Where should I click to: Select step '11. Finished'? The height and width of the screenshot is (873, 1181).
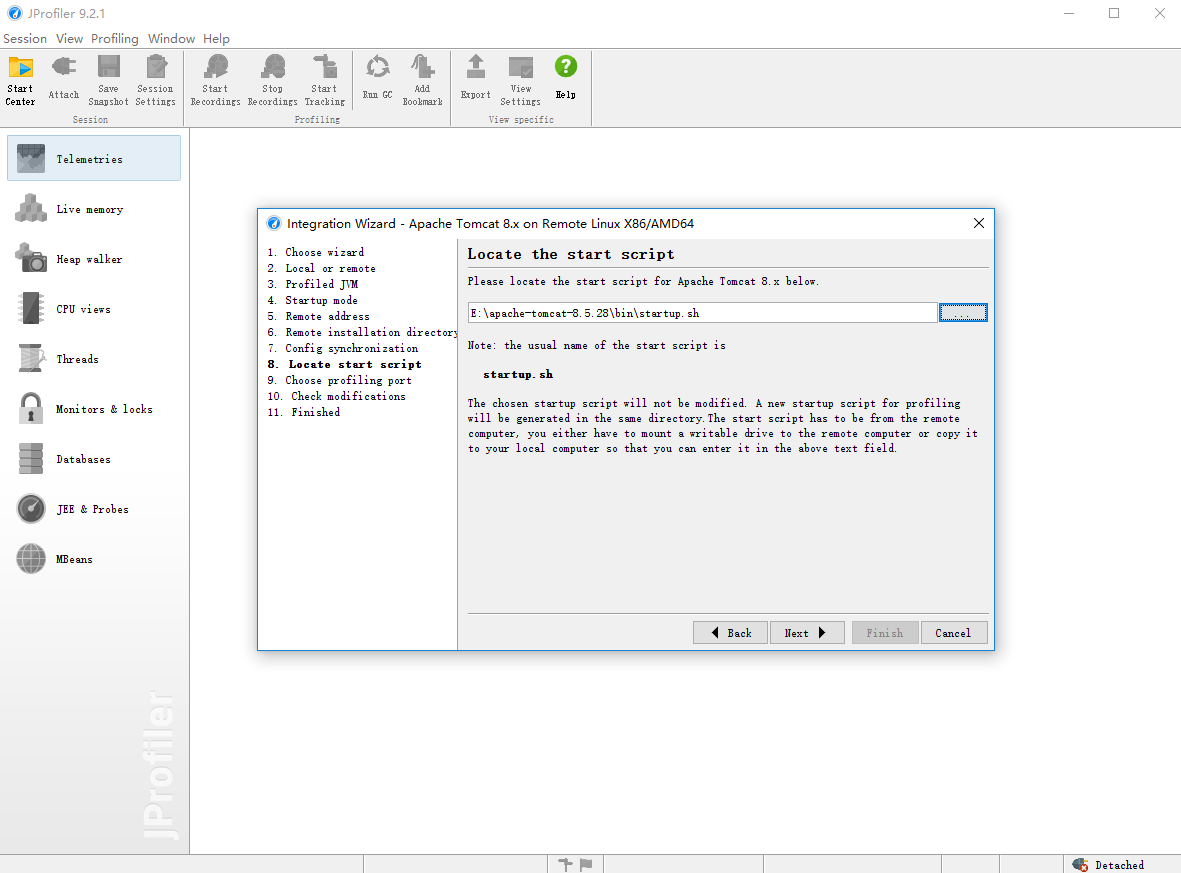pyautogui.click(x=304, y=412)
